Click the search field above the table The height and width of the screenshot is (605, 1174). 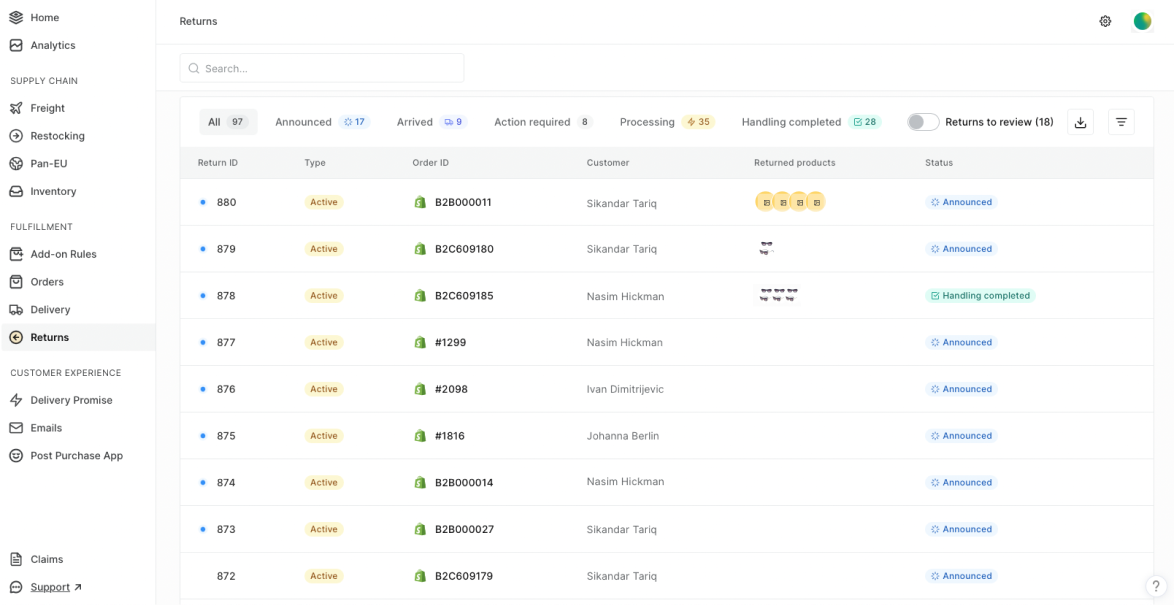320,67
